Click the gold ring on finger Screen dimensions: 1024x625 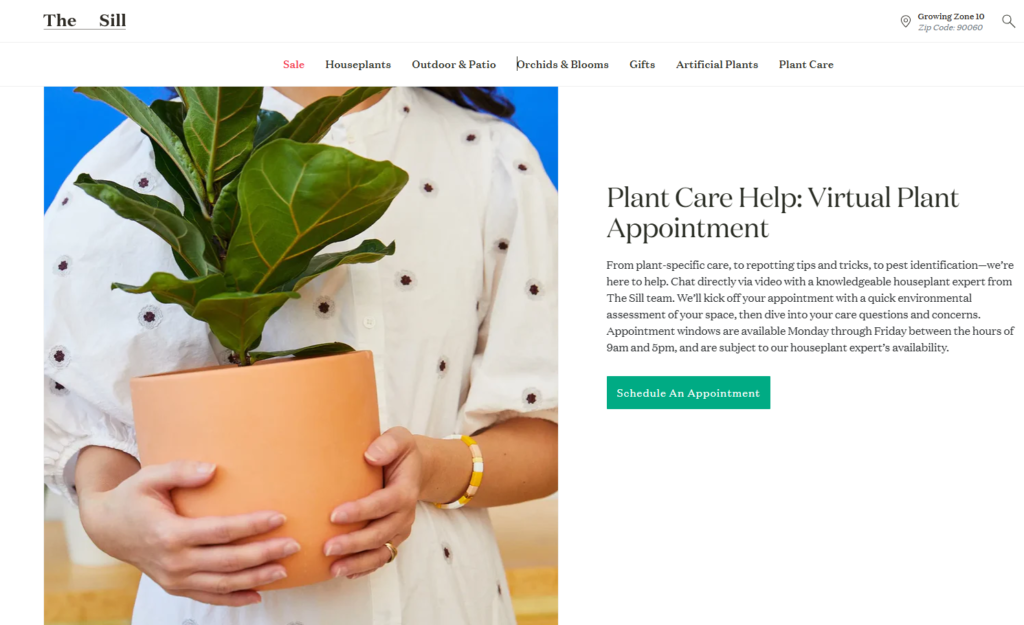click(x=391, y=551)
